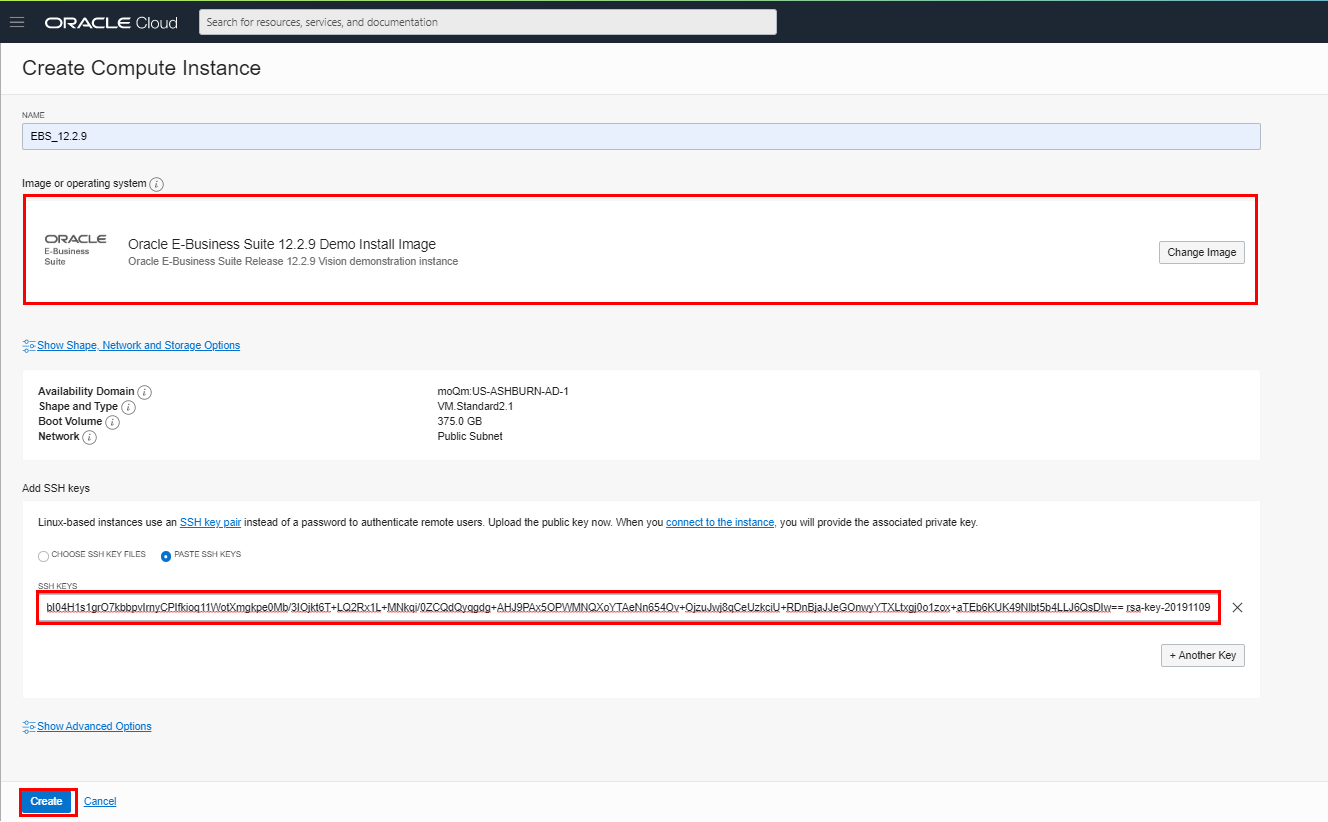
Task: Remove the SSH key with the X icon
Action: (x=1237, y=607)
